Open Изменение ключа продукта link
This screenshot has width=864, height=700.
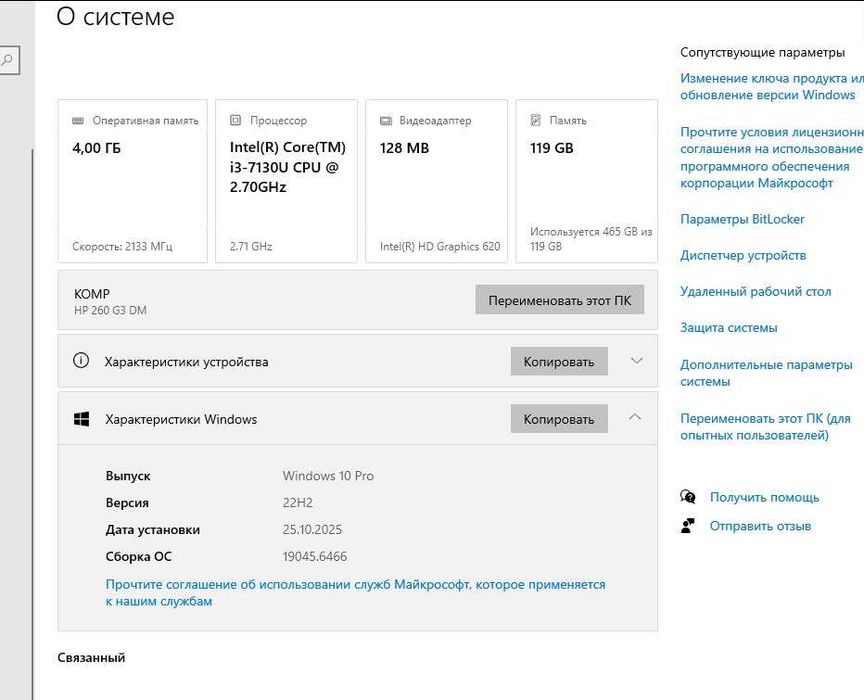(771, 87)
